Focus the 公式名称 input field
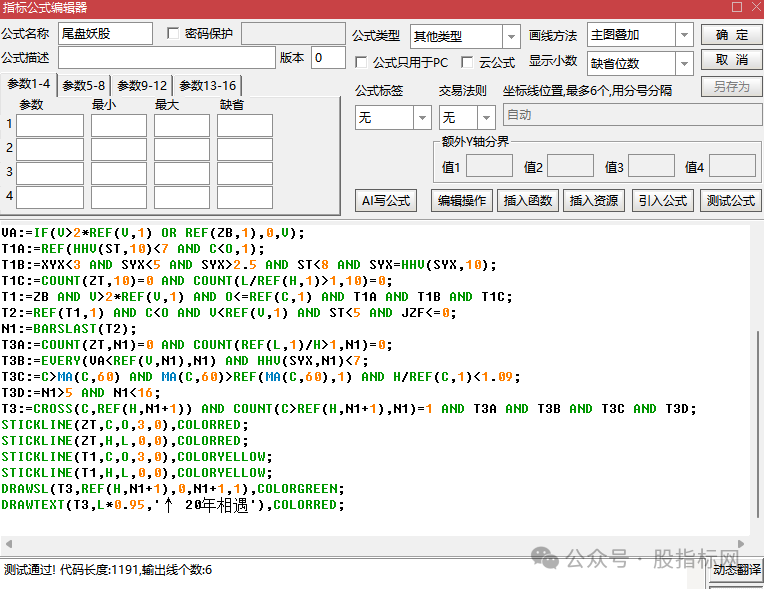 pos(105,34)
